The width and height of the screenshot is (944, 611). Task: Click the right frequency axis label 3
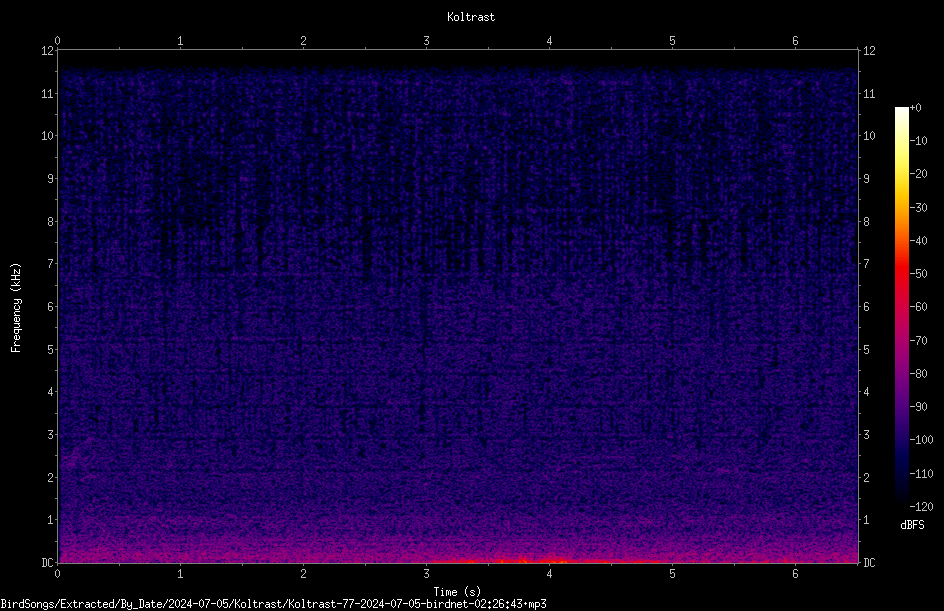pyautogui.click(x=867, y=435)
